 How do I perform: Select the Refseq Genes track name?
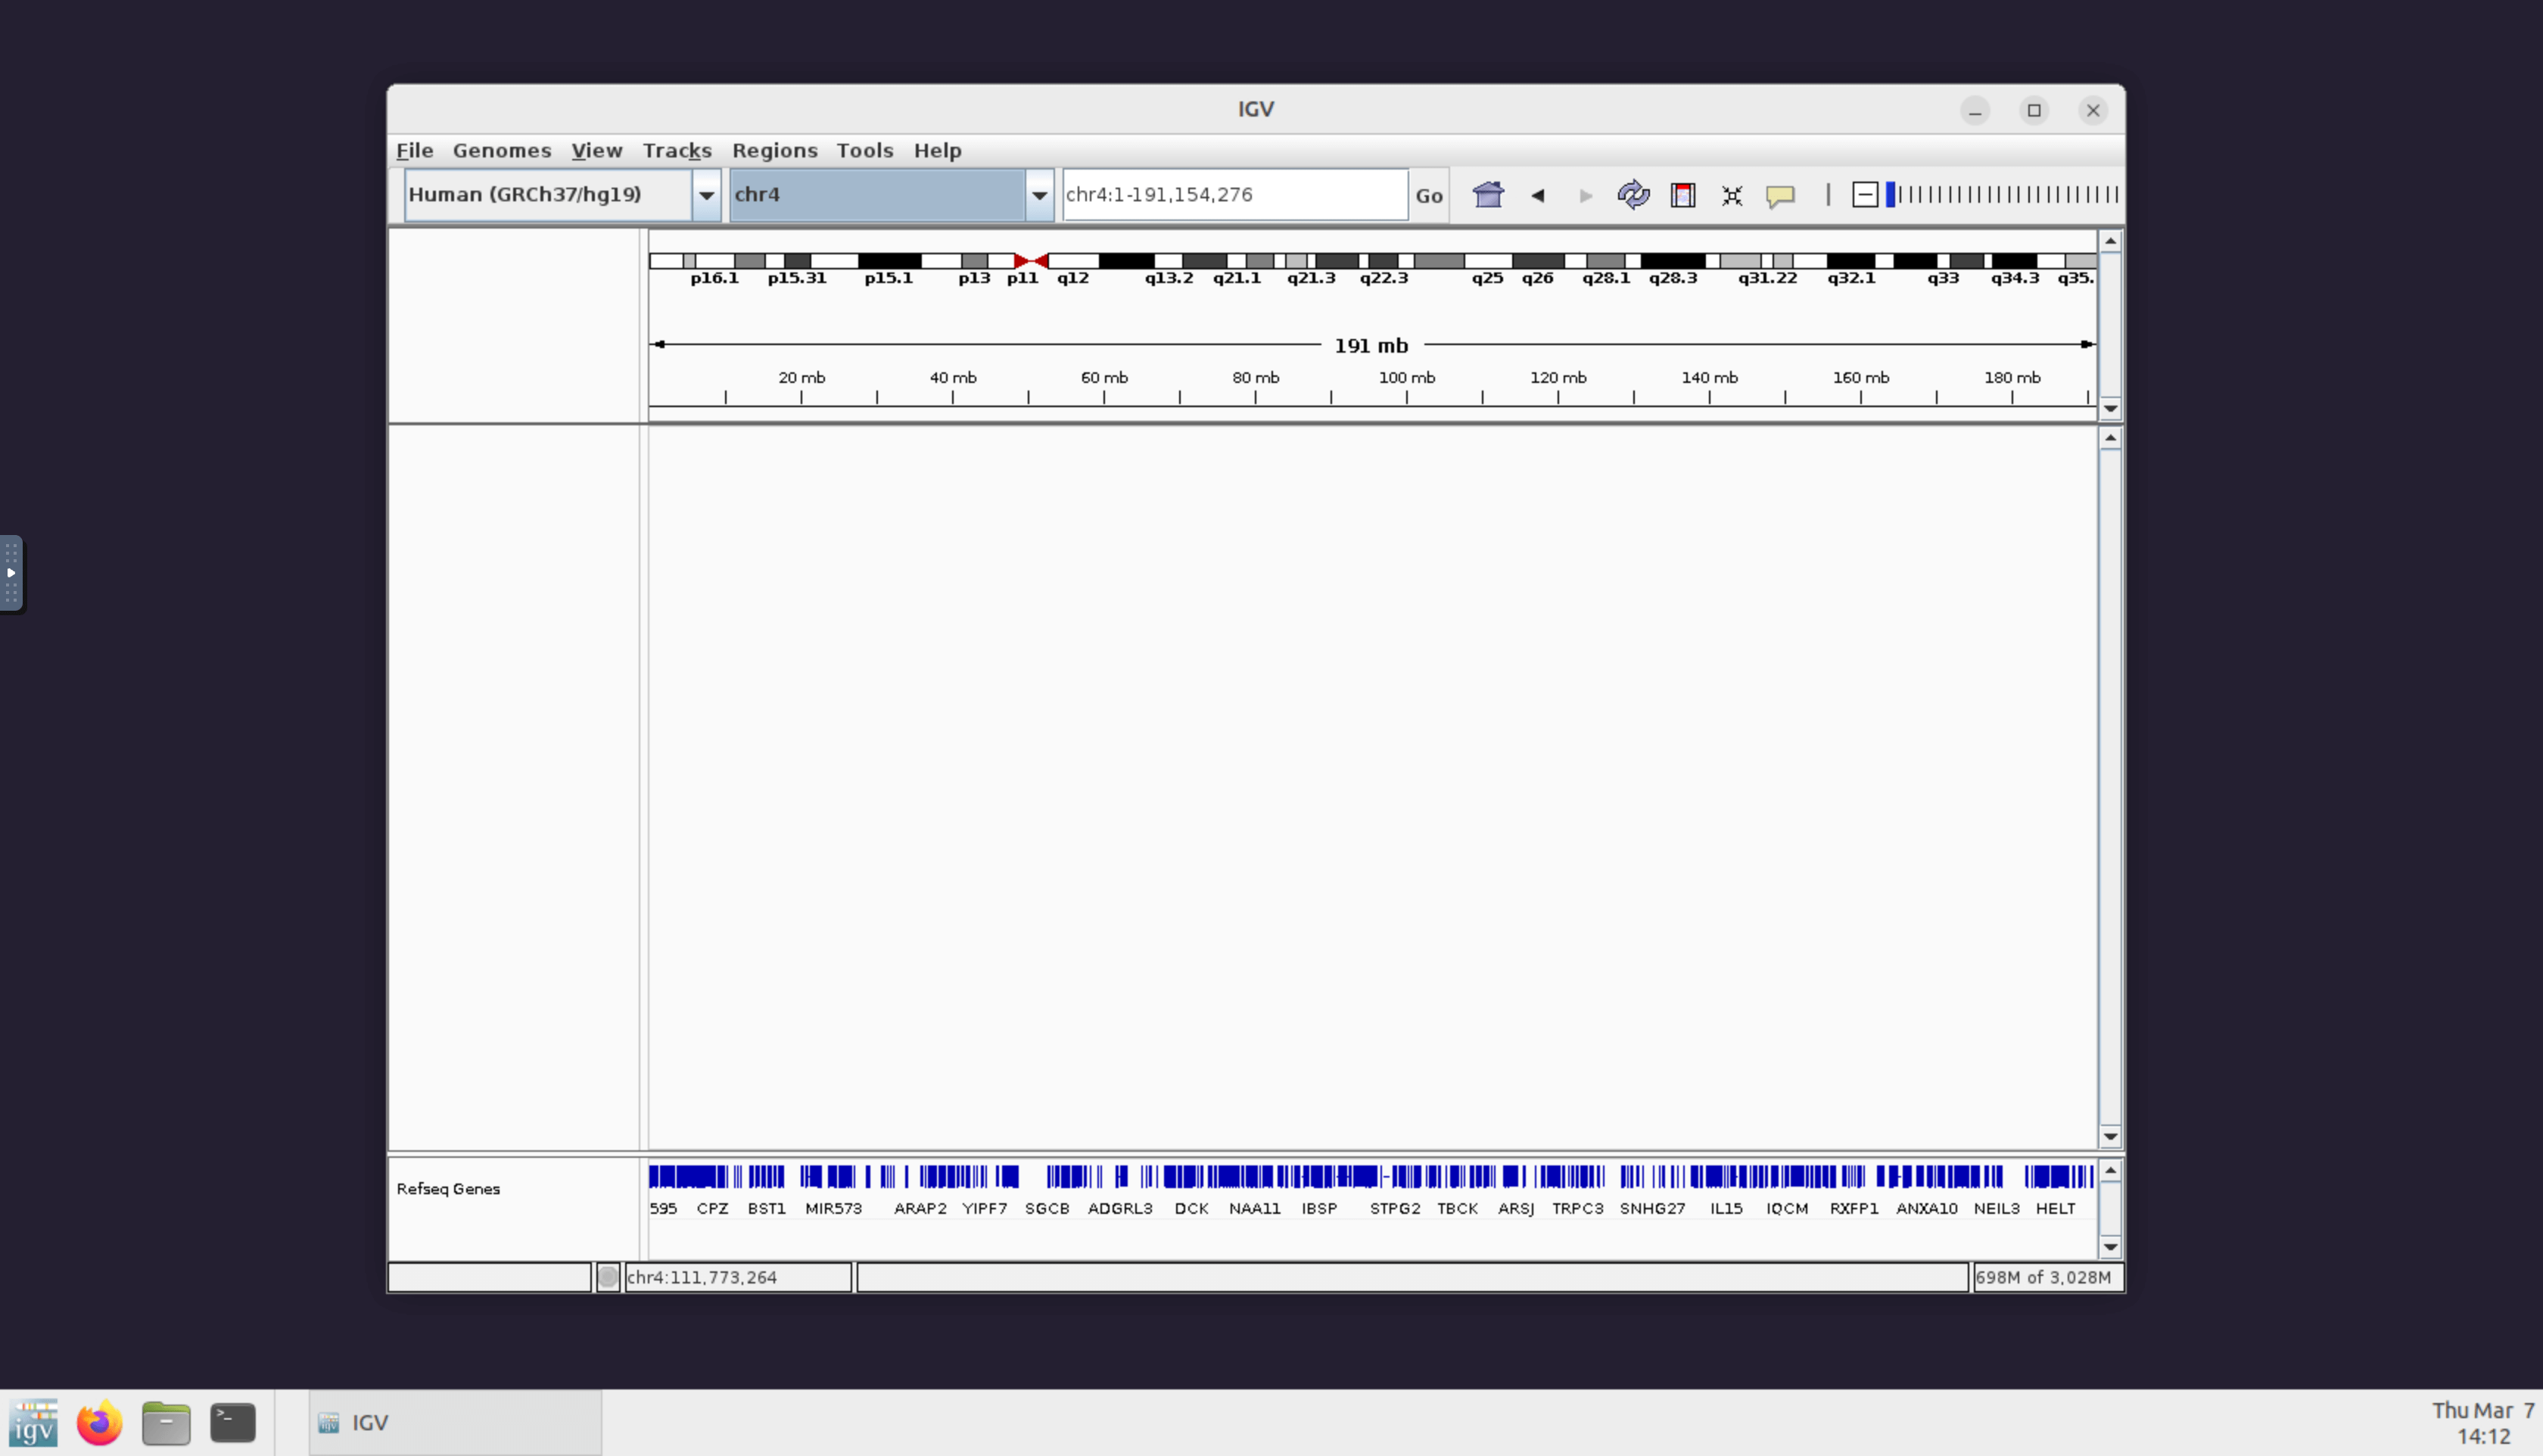448,1188
